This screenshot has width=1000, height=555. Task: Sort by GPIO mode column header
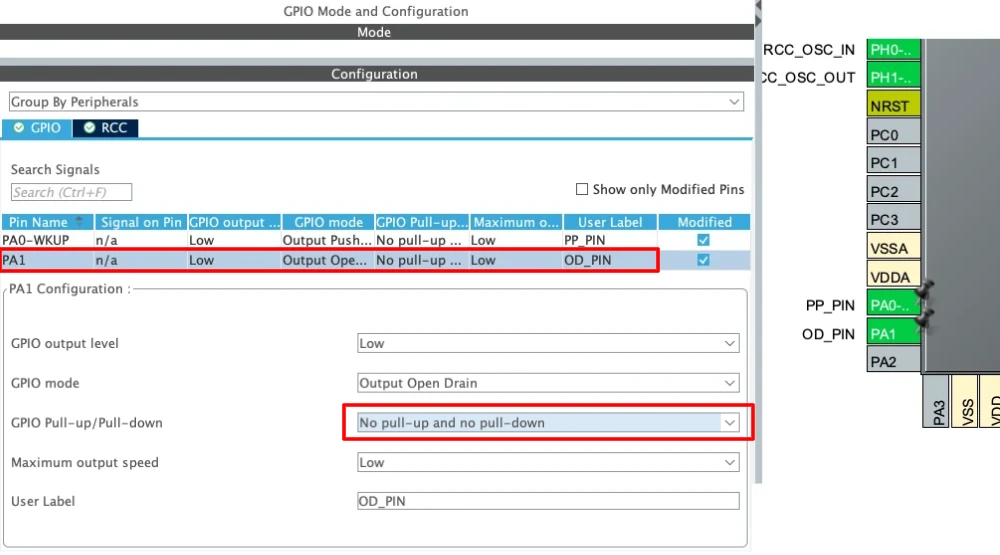tap(328, 222)
